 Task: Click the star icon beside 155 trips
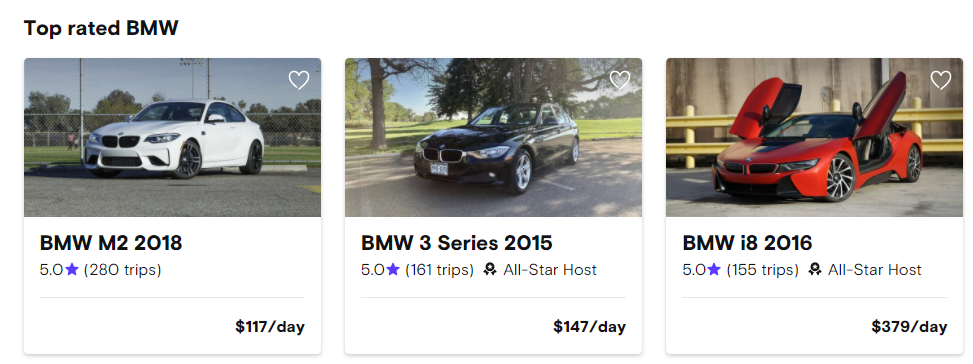click(714, 269)
